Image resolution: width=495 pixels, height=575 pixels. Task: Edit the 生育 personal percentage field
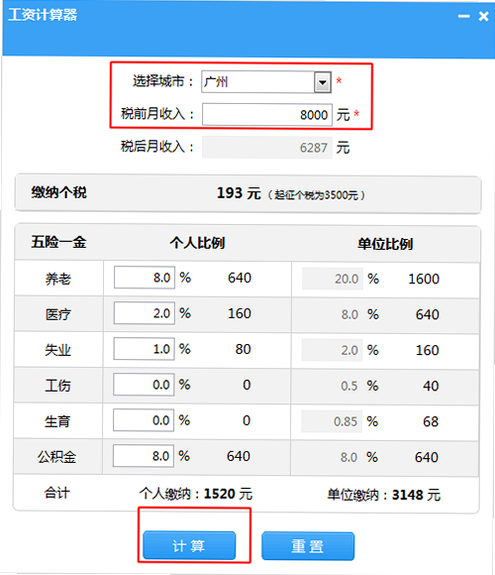[x=143, y=420]
